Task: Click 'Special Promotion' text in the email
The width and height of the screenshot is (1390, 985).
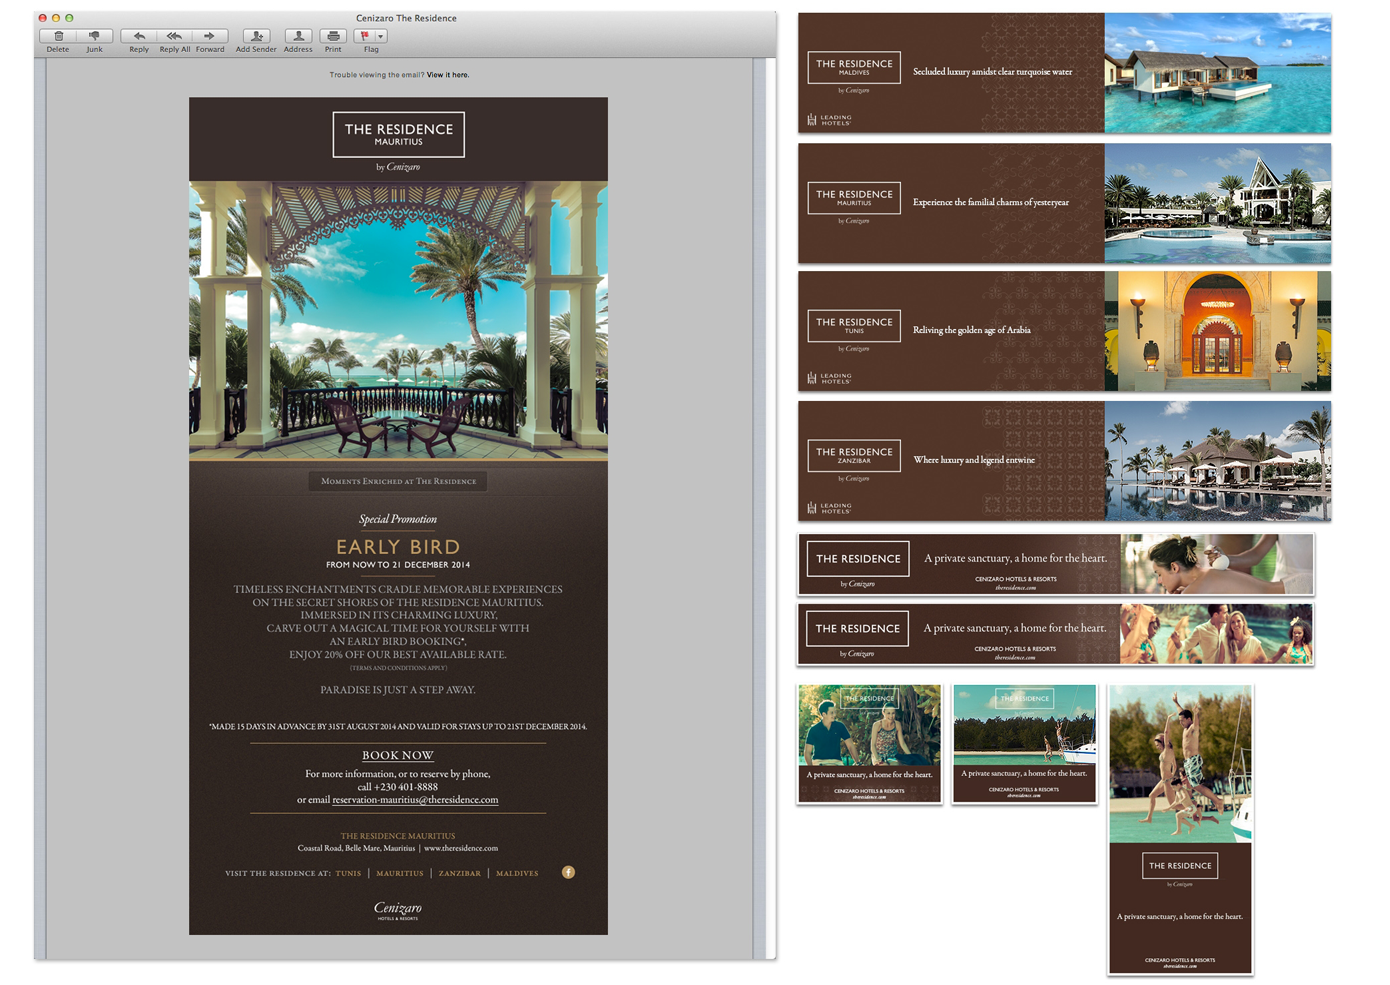Action: click(398, 519)
